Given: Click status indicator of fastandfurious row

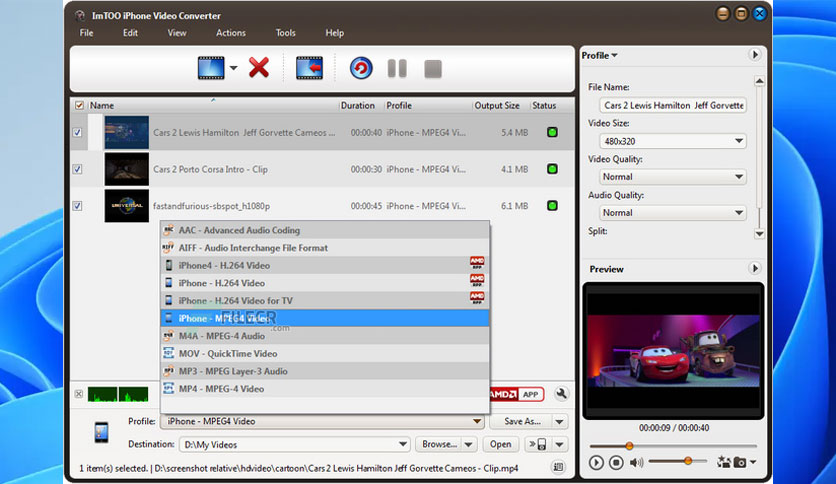Looking at the screenshot, I should [x=552, y=206].
